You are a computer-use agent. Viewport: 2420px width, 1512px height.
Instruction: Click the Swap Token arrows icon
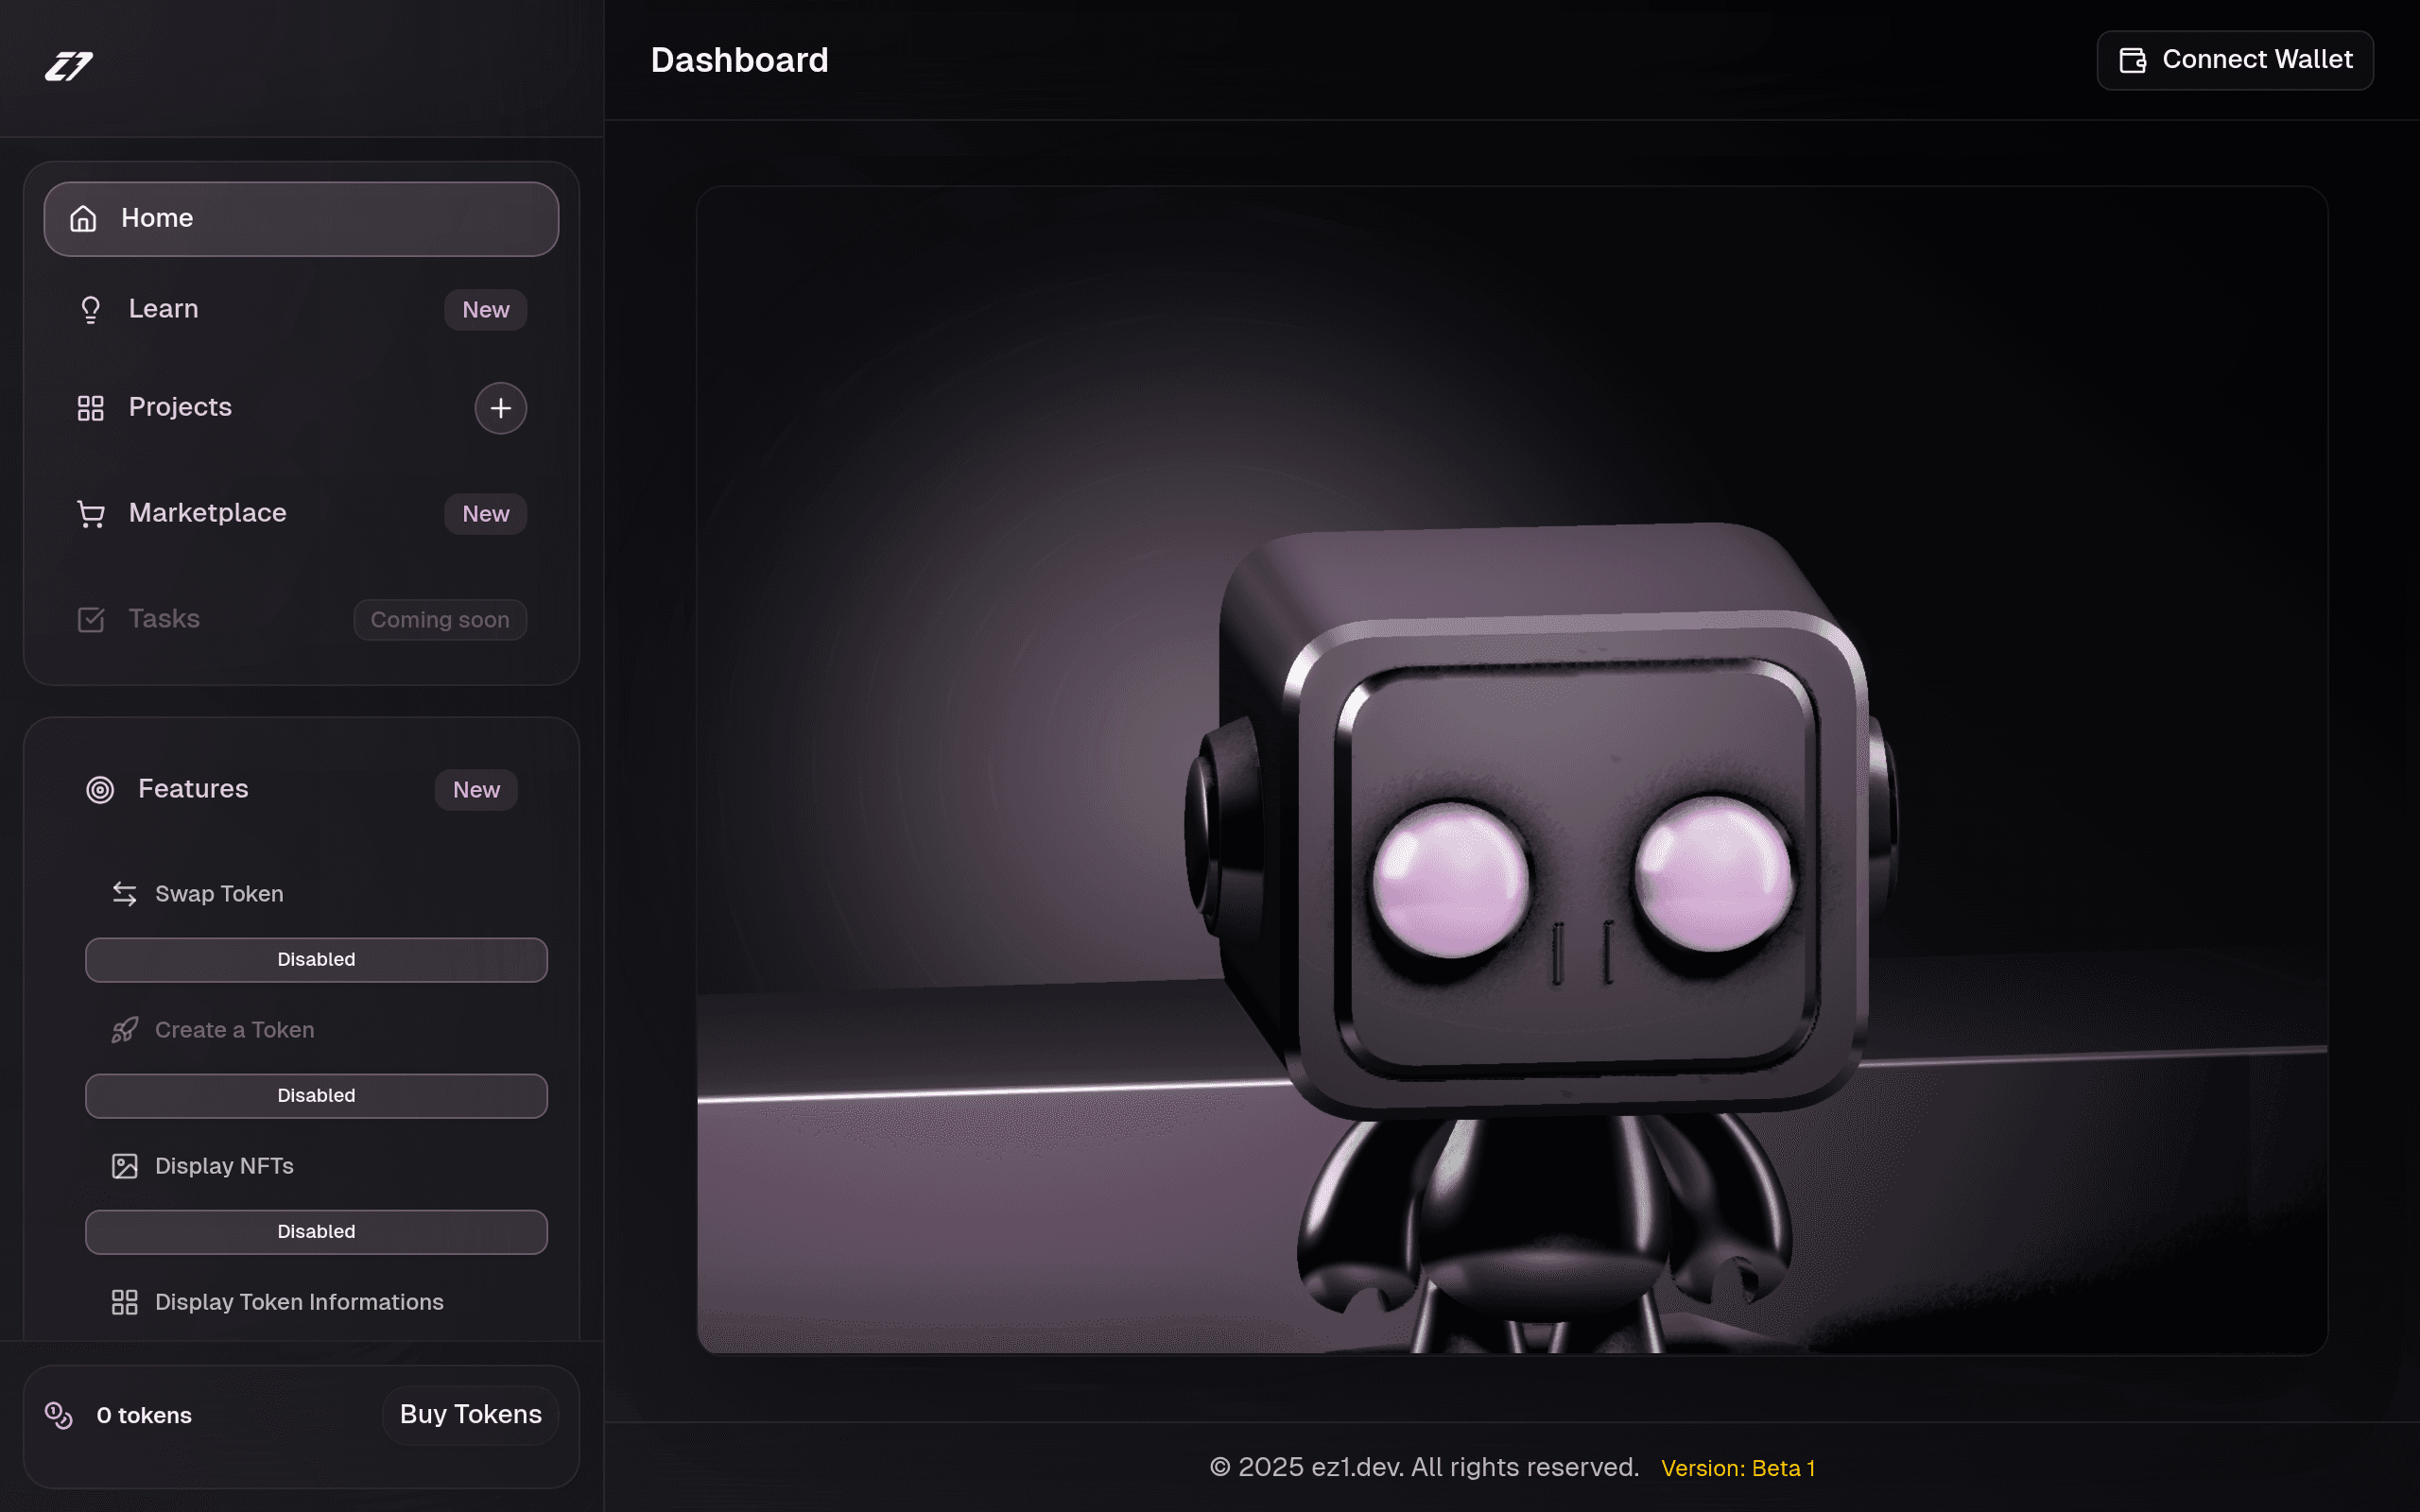pos(124,894)
